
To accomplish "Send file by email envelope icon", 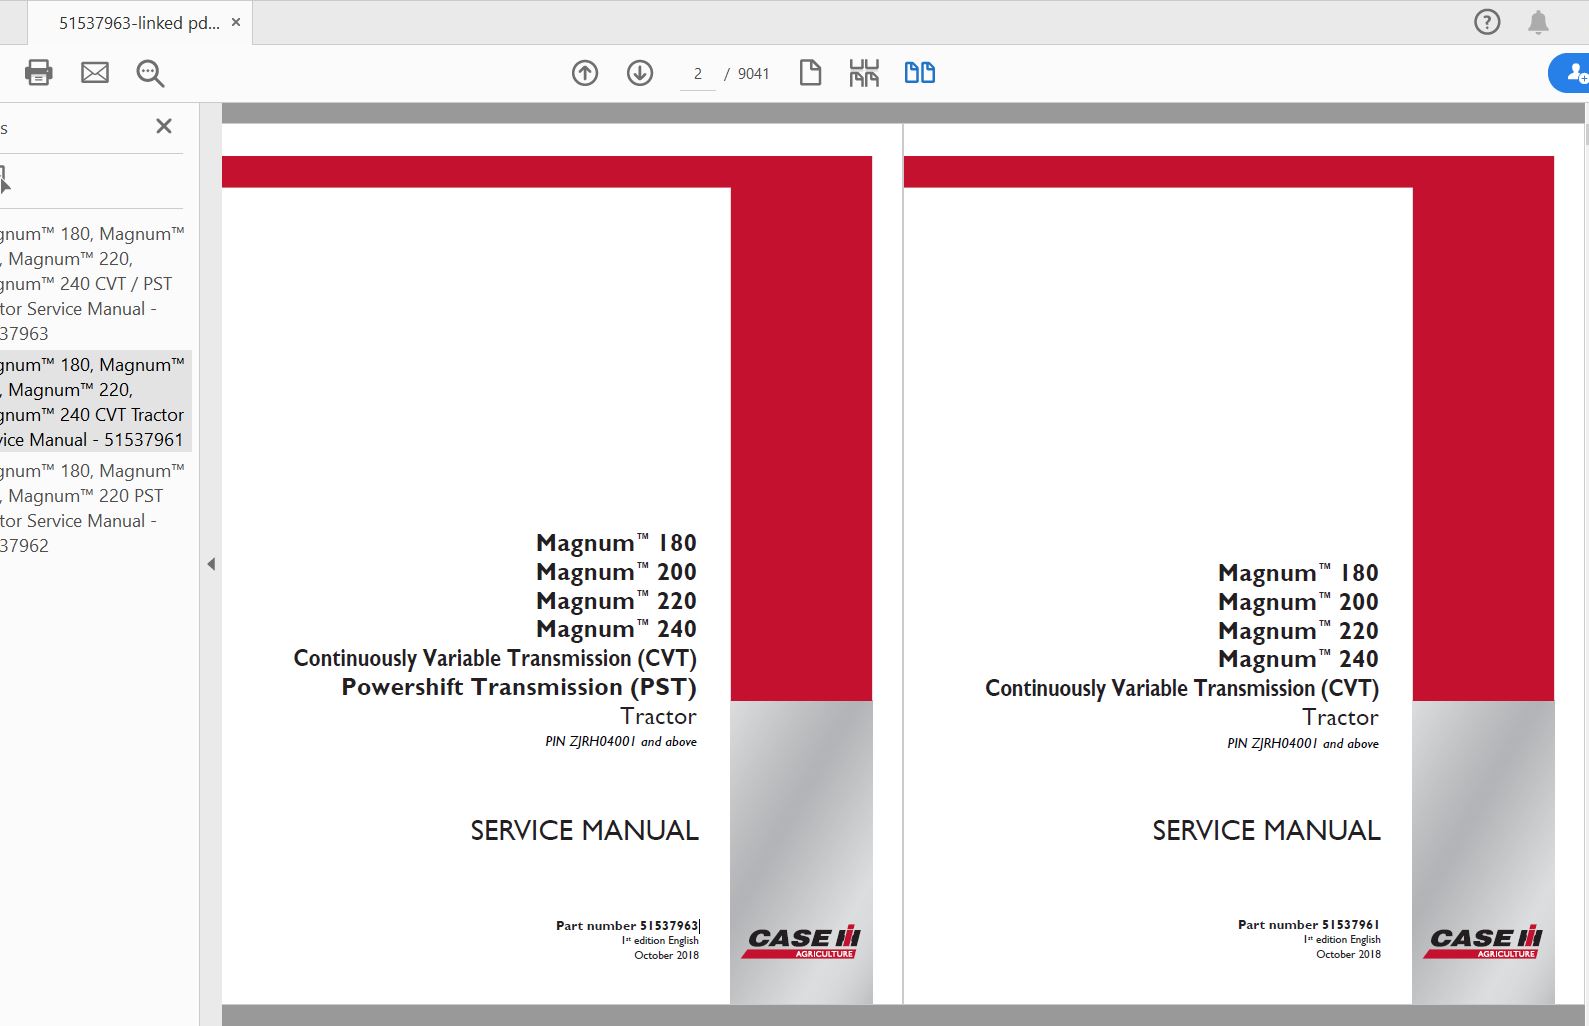I will pyautogui.click(x=95, y=72).
